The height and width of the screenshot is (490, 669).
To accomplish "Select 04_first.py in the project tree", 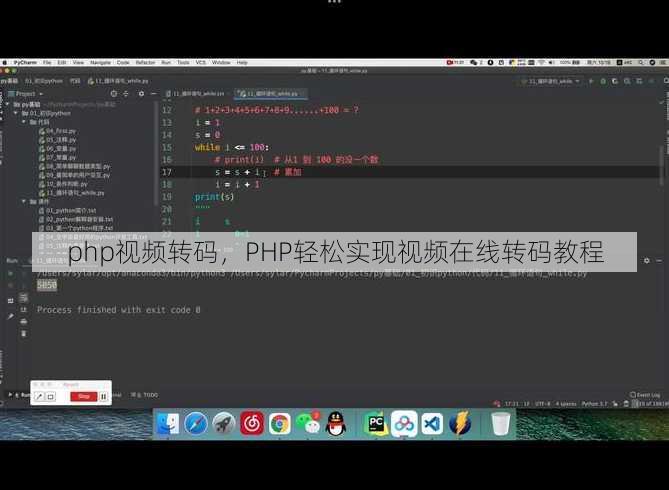I will 58,131.
